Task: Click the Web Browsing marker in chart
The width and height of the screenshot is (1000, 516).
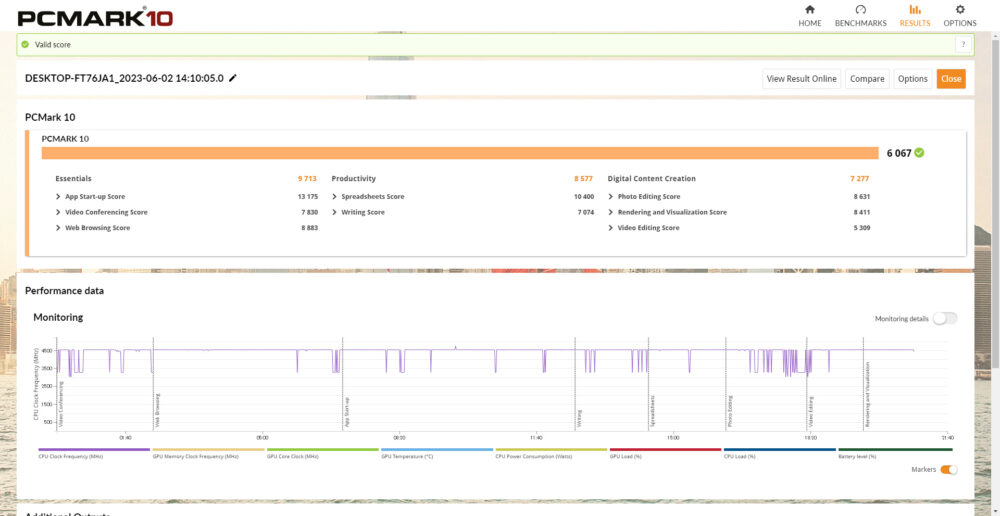Action: [157, 412]
